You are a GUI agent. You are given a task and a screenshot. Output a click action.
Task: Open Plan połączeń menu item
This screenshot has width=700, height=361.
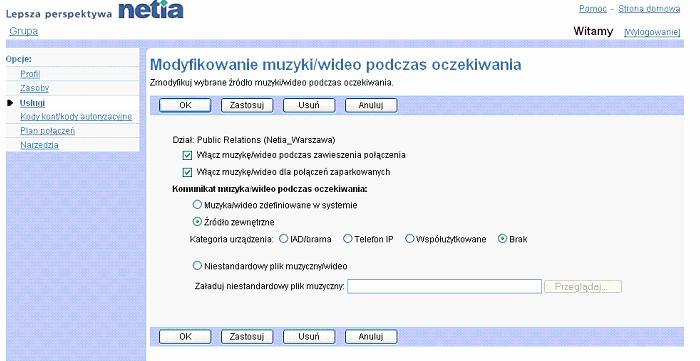point(47,131)
